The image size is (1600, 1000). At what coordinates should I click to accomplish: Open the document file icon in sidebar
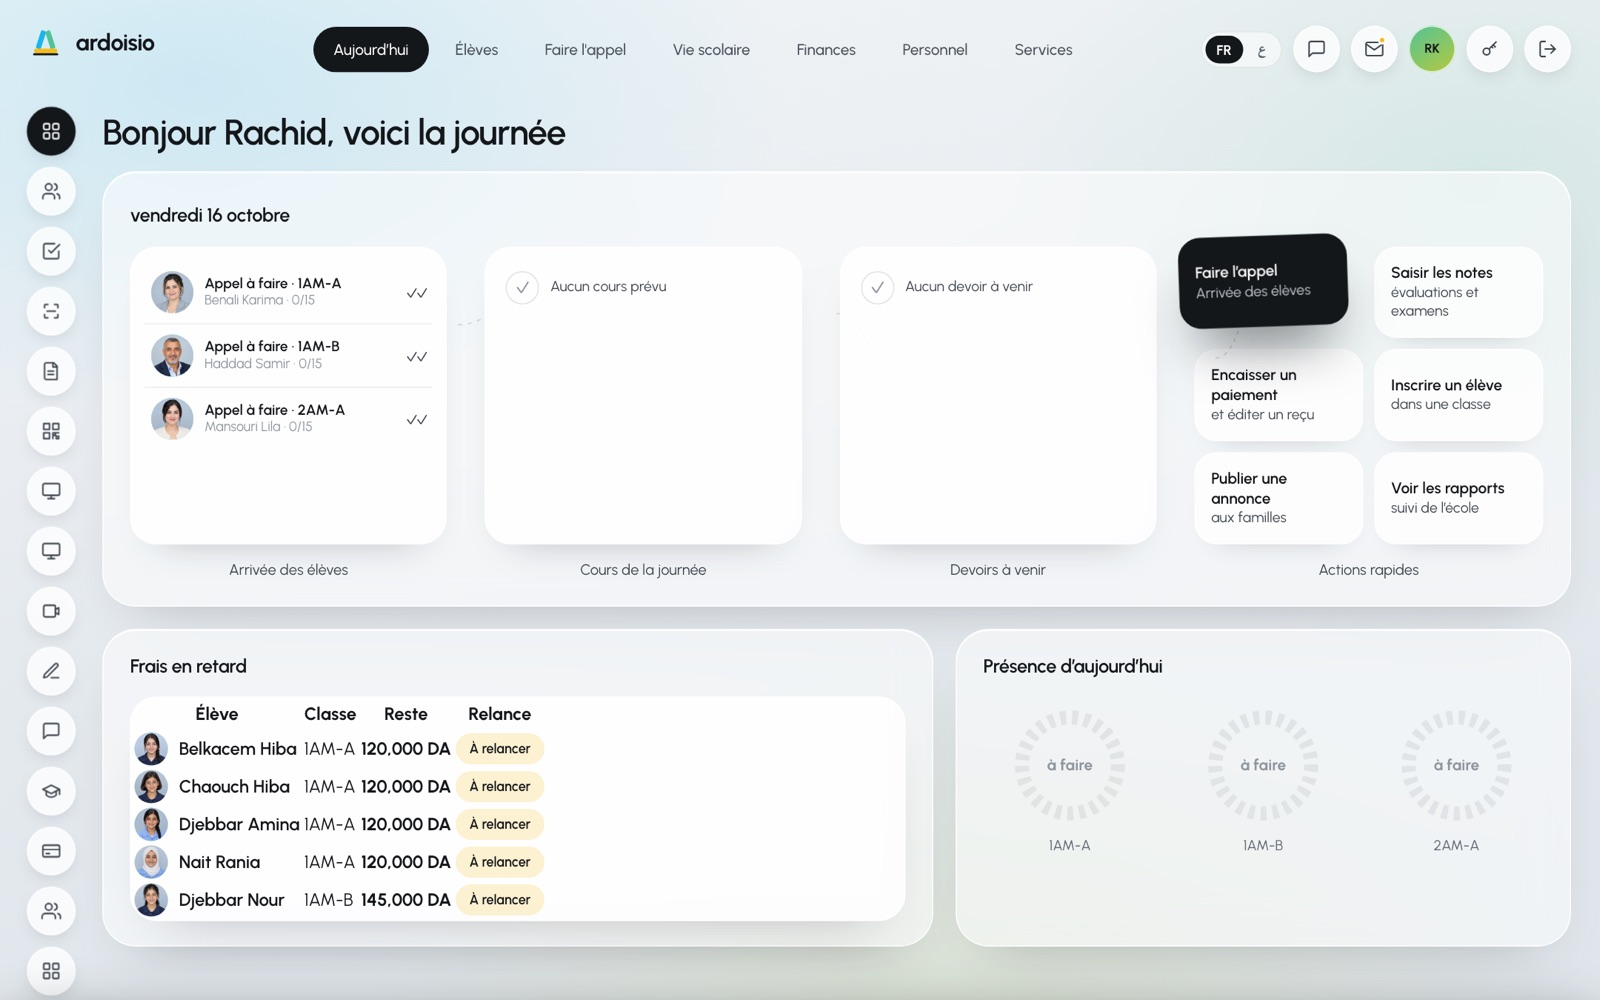(x=51, y=371)
